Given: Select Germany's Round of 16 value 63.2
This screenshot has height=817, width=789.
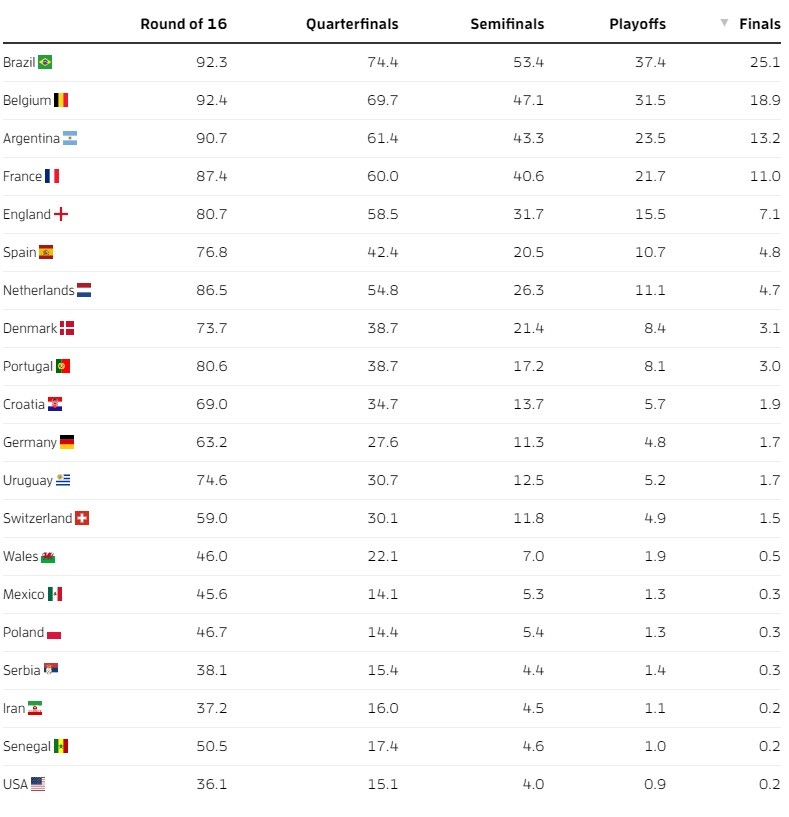Looking at the screenshot, I should (211, 442).
